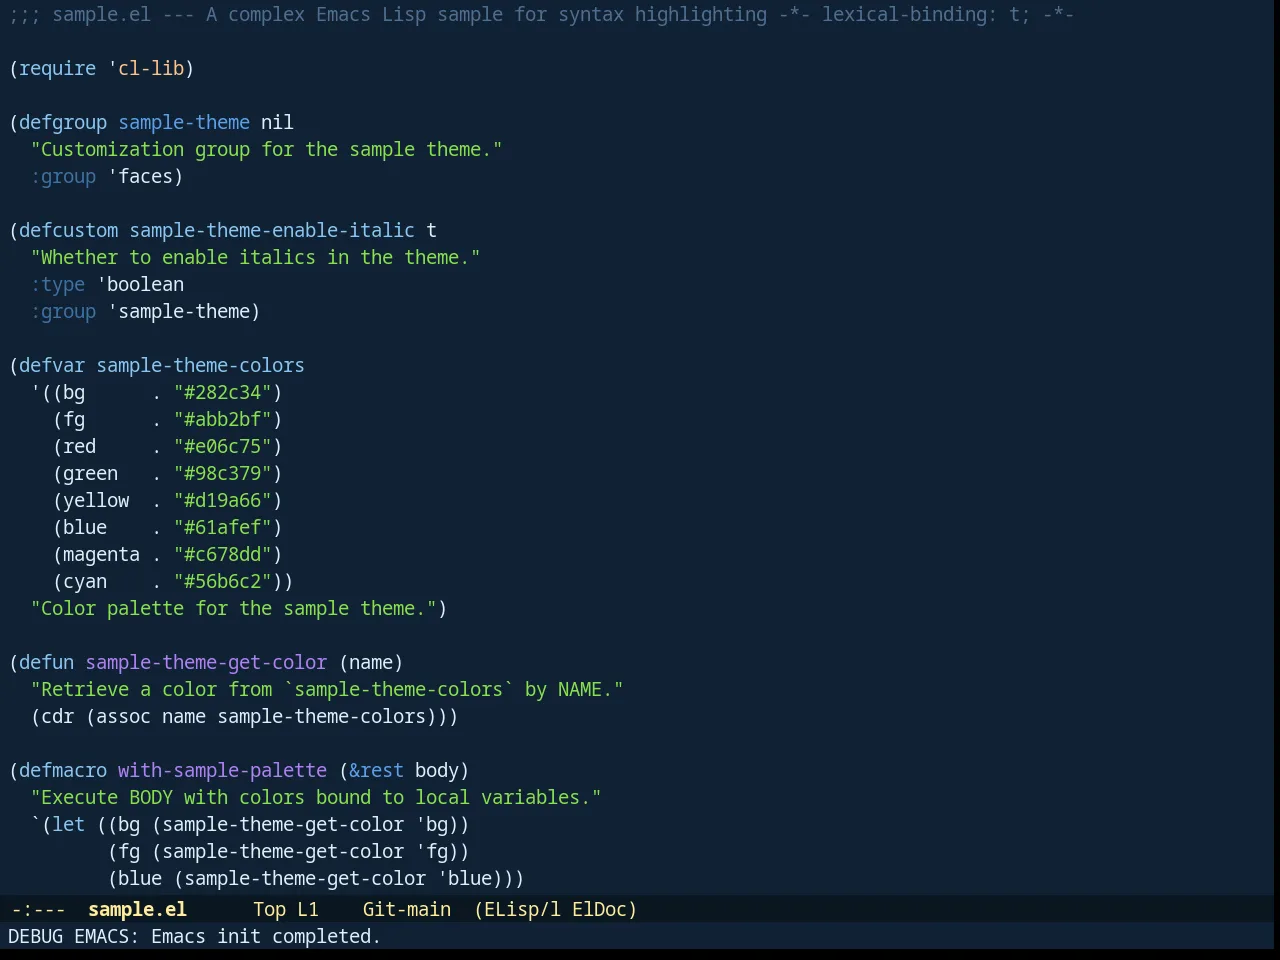Click the string "Whether to enable italics in the theme."

click(x=255, y=257)
